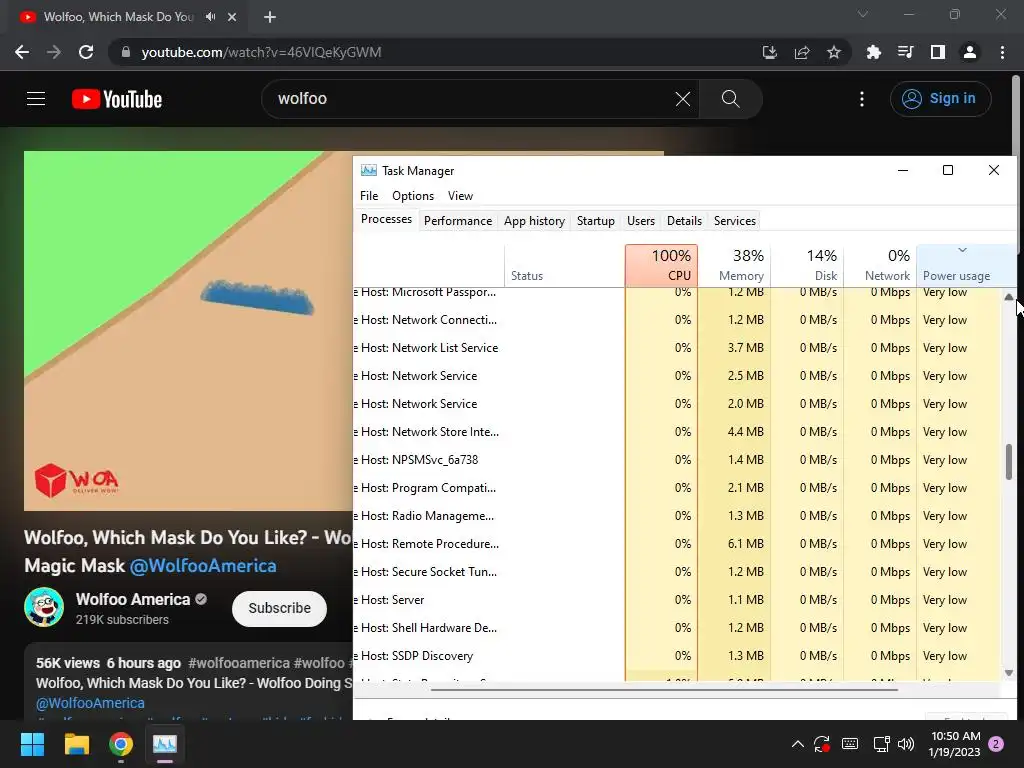Open the notification center badge
Viewport: 1024px width, 768px height.
[x=996, y=744]
